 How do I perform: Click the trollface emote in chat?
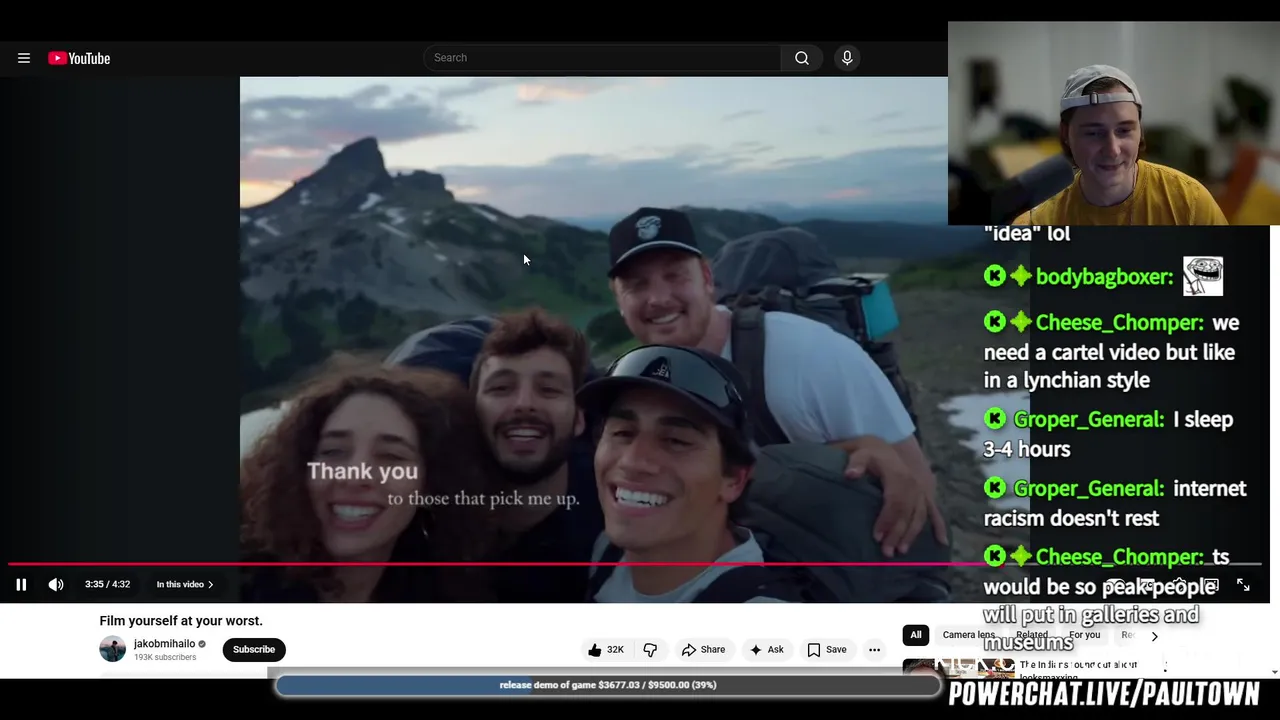[x=1203, y=276]
